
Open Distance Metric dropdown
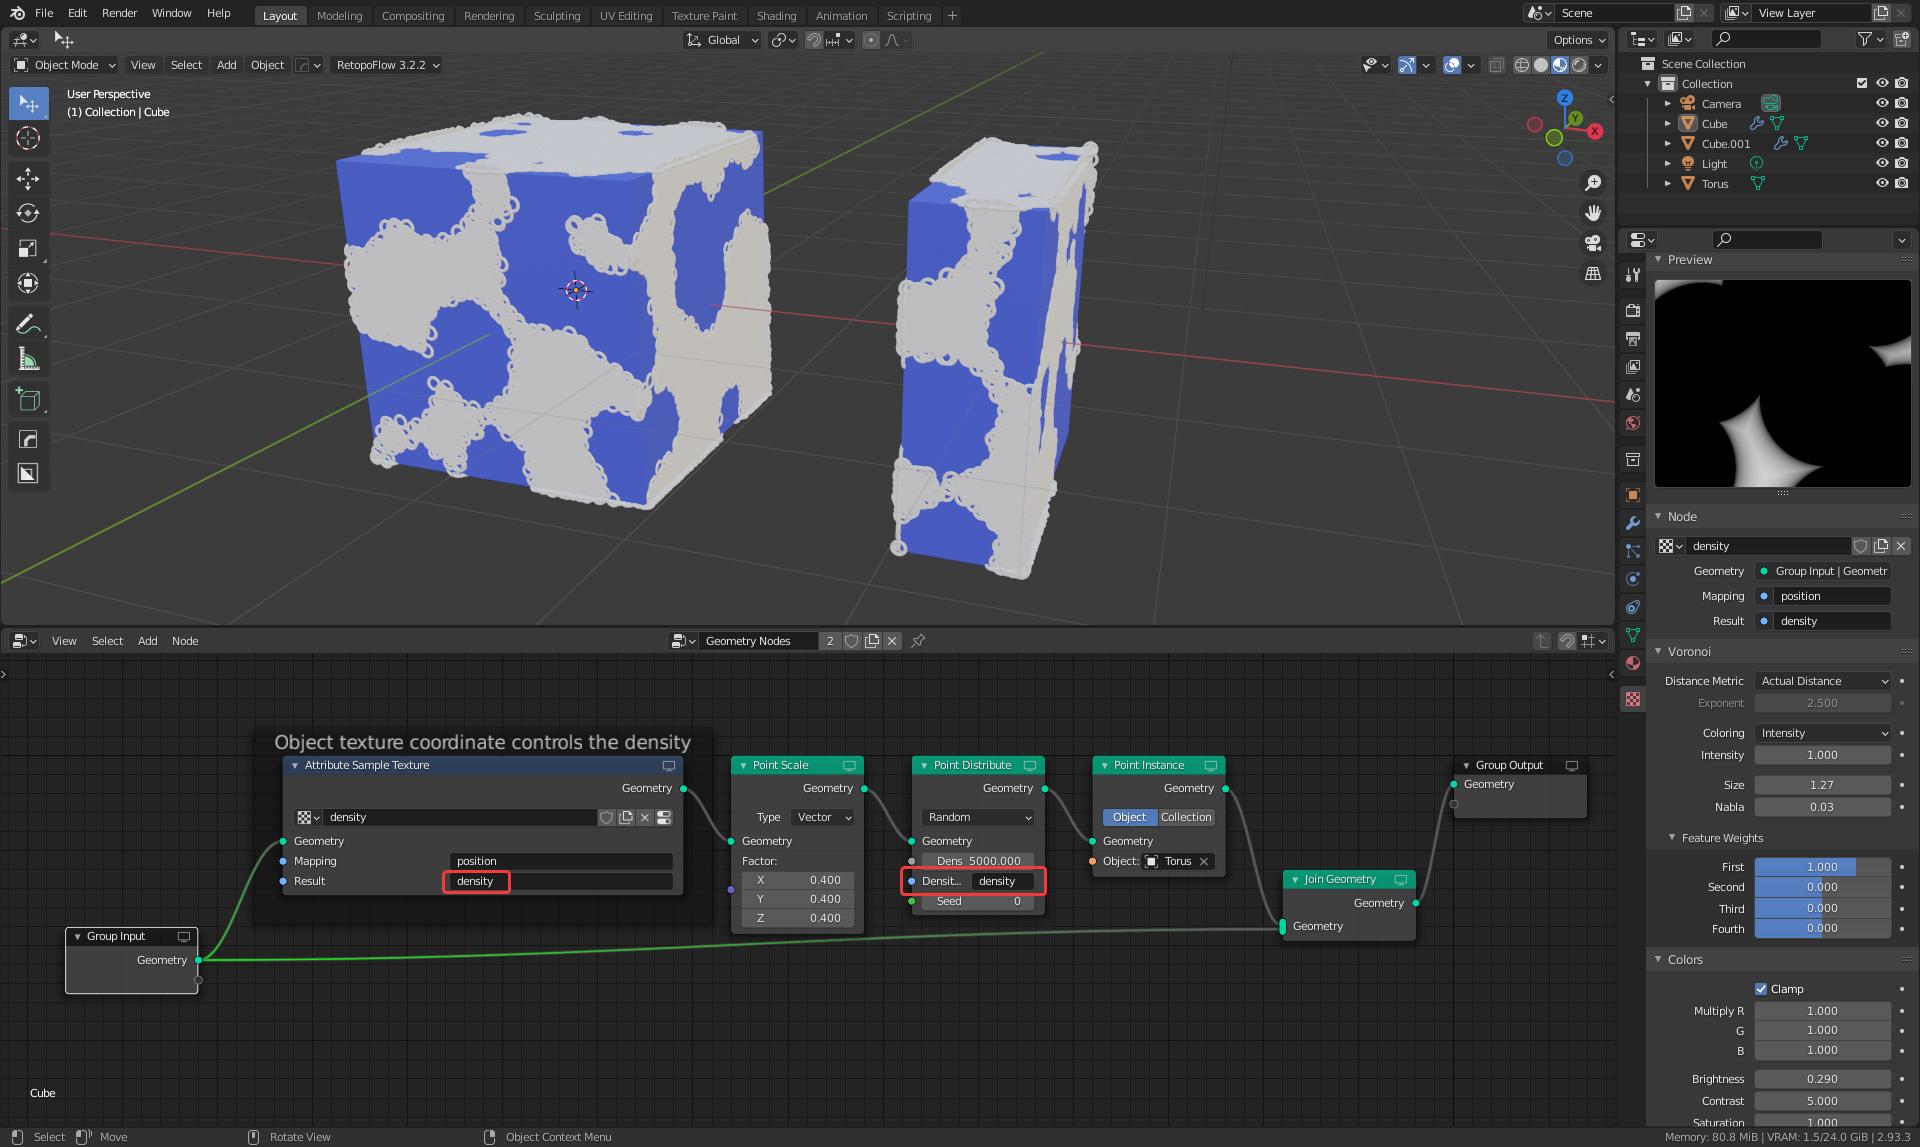[1823, 681]
